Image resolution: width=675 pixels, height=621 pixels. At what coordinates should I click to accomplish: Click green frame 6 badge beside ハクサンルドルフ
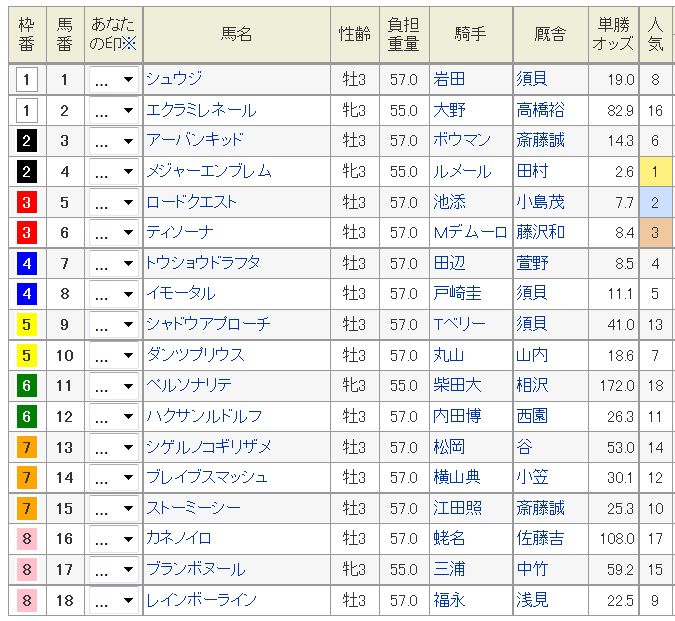[27, 417]
